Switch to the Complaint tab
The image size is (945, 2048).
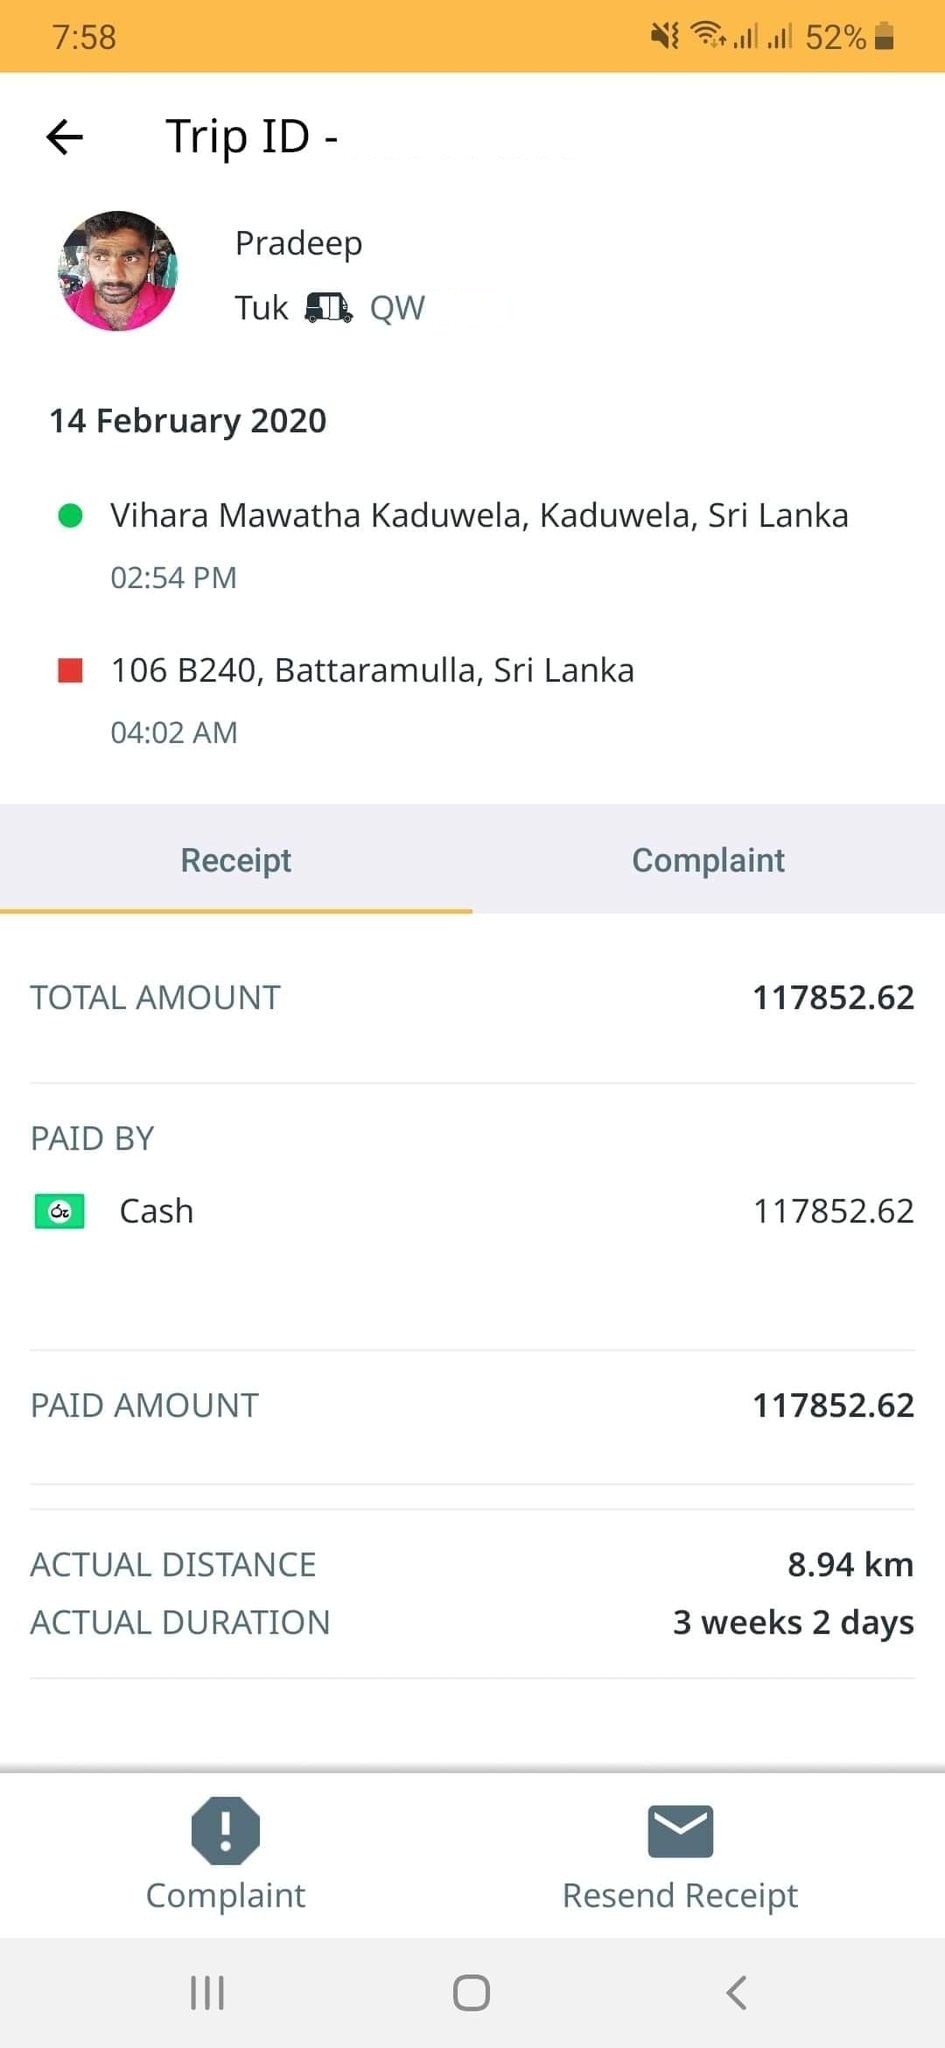(708, 860)
